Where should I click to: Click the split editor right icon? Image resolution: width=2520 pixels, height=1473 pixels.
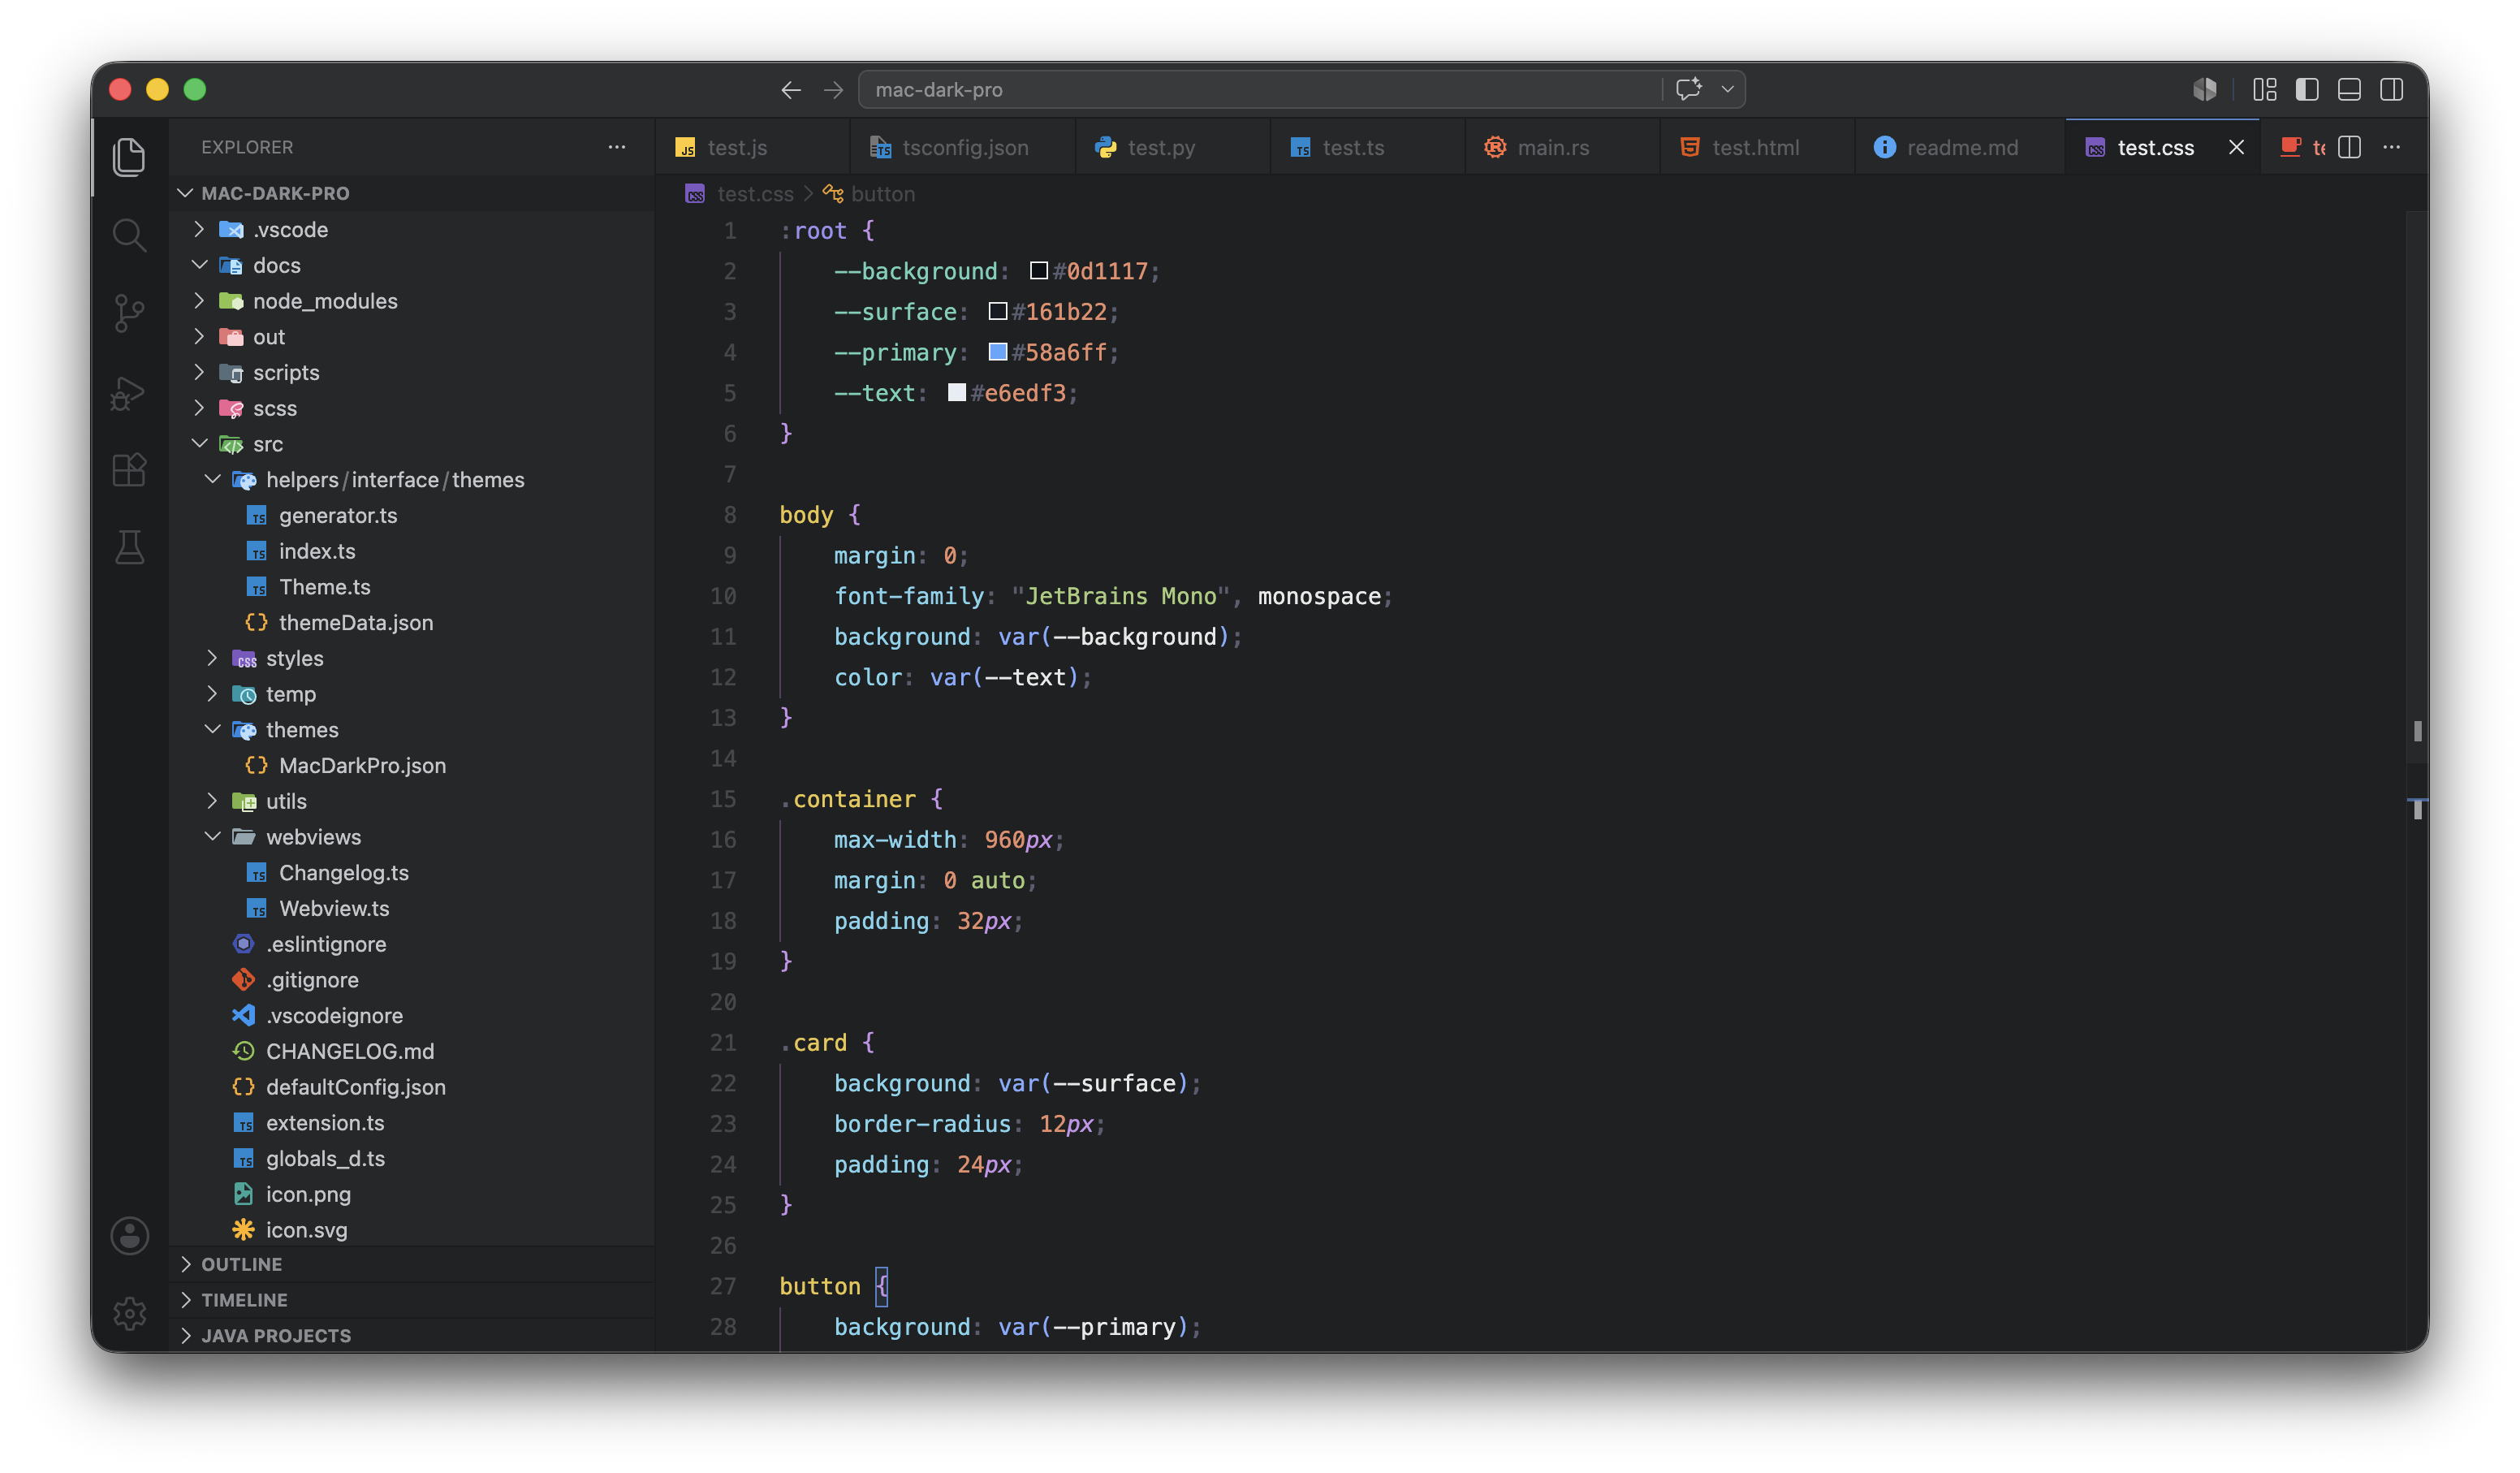[x=2350, y=147]
